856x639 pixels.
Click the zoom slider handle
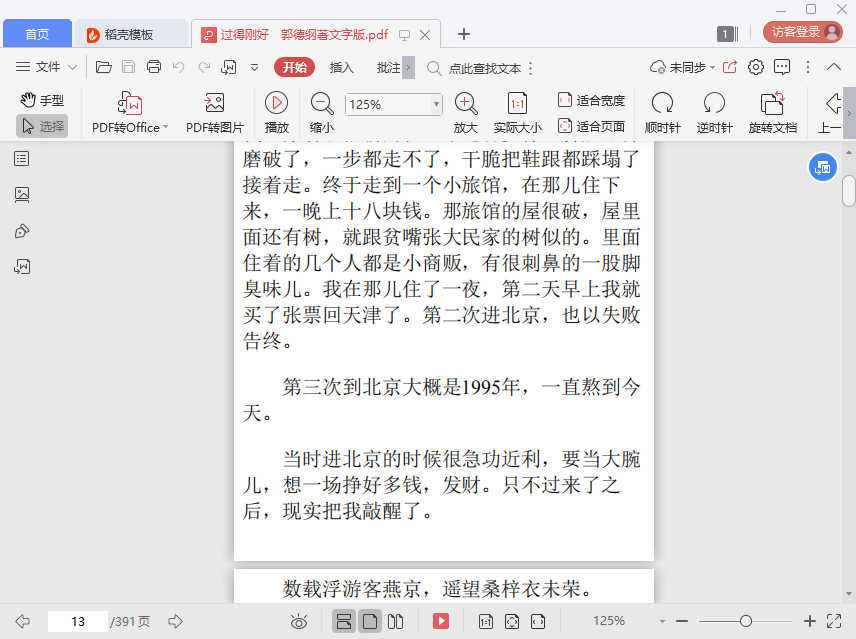[x=746, y=621]
